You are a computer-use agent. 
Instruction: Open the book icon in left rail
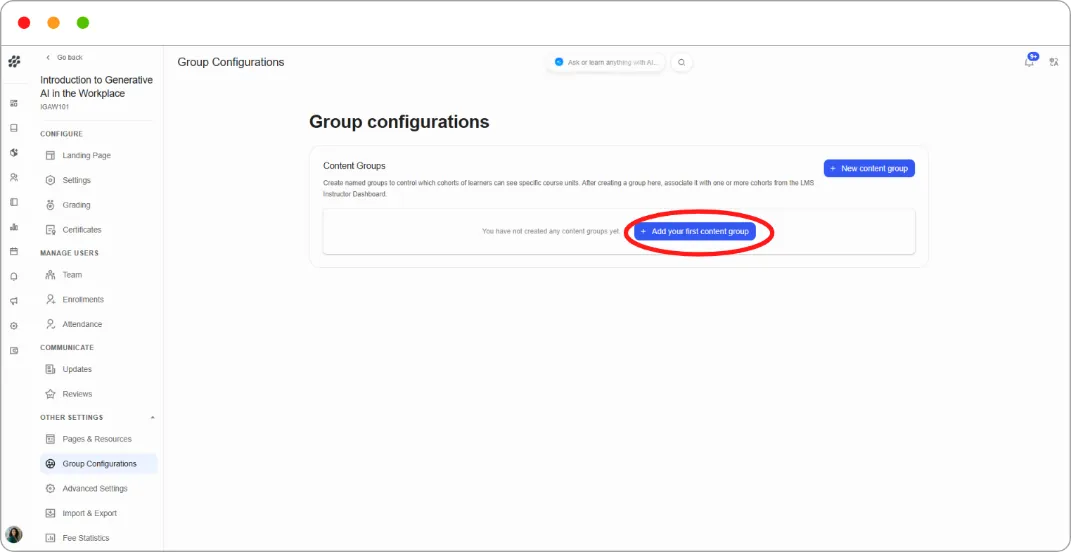coord(14,128)
